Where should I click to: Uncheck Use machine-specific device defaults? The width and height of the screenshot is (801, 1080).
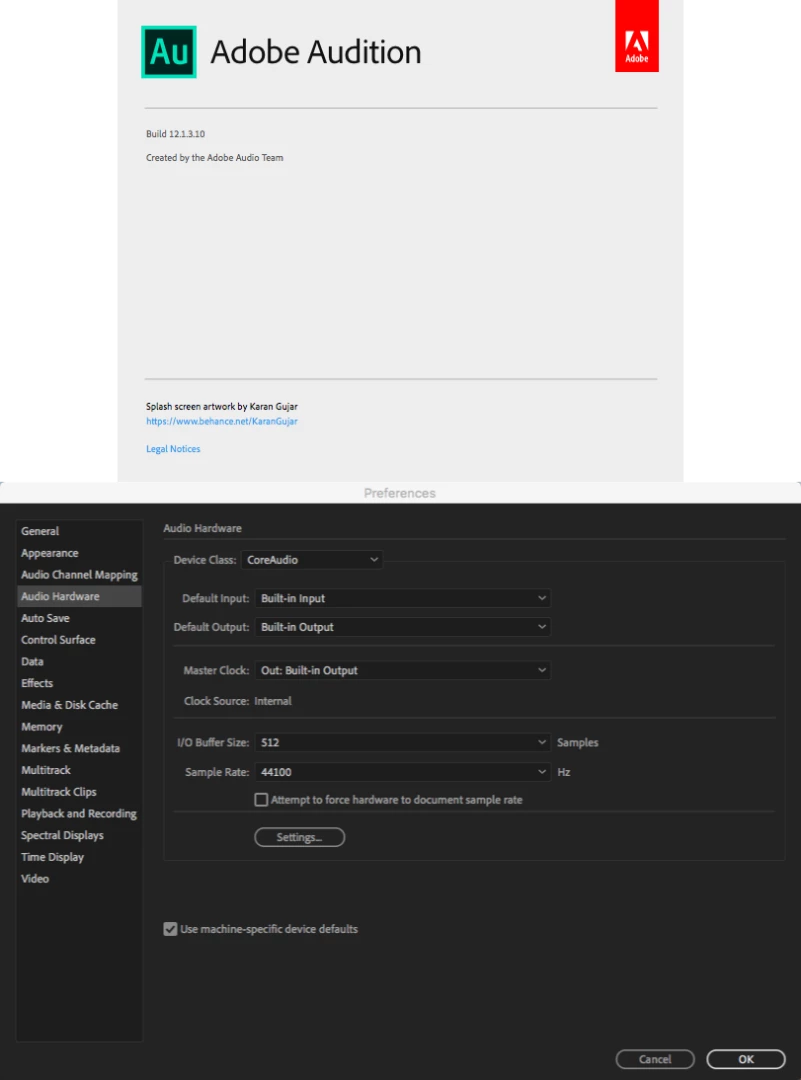(x=170, y=929)
